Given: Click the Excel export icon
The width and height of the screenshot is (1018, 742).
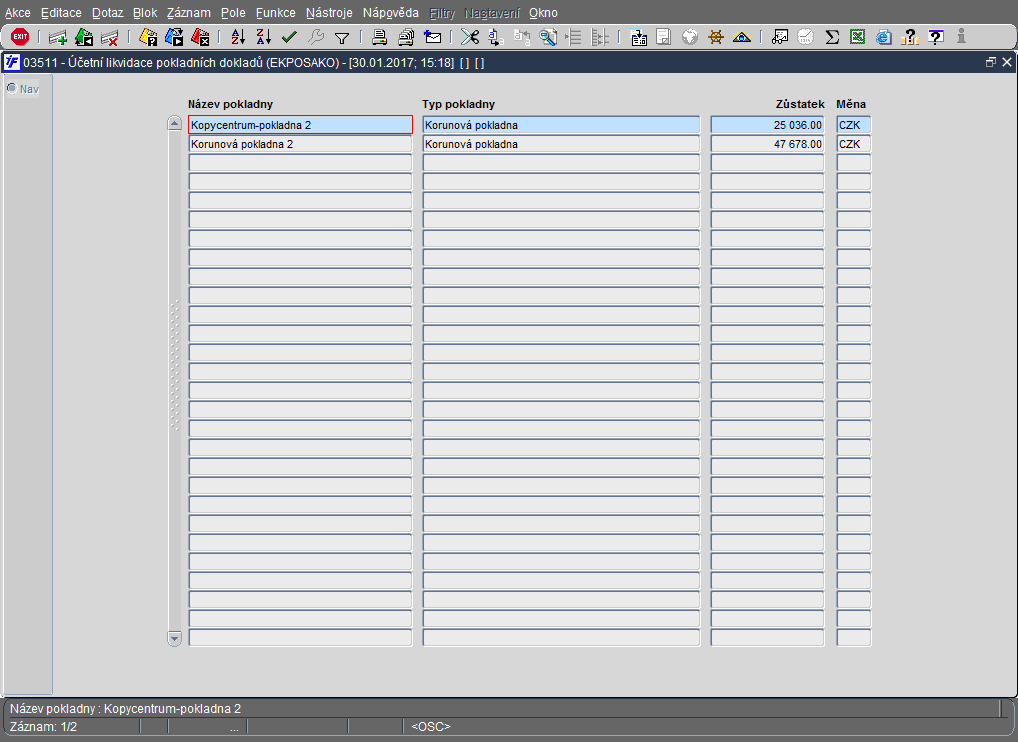Looking at the screenshot, I should pos(857,37).
